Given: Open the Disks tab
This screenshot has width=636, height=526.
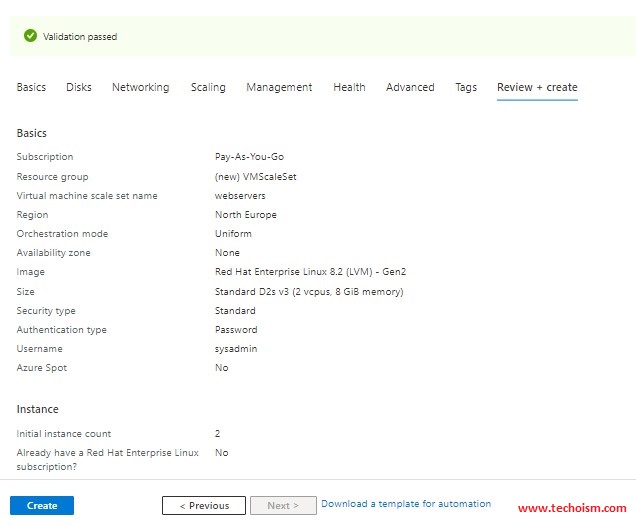Looking at the screenshot, I should [79, 87].
